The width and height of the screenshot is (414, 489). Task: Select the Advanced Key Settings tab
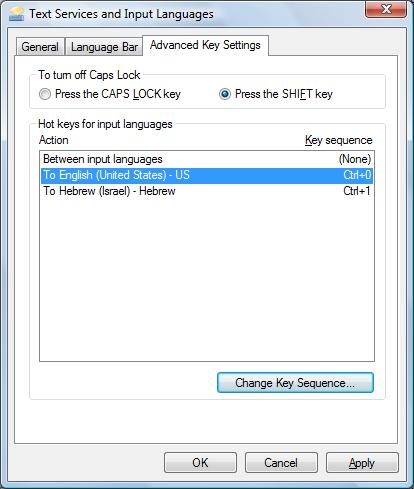205,45
